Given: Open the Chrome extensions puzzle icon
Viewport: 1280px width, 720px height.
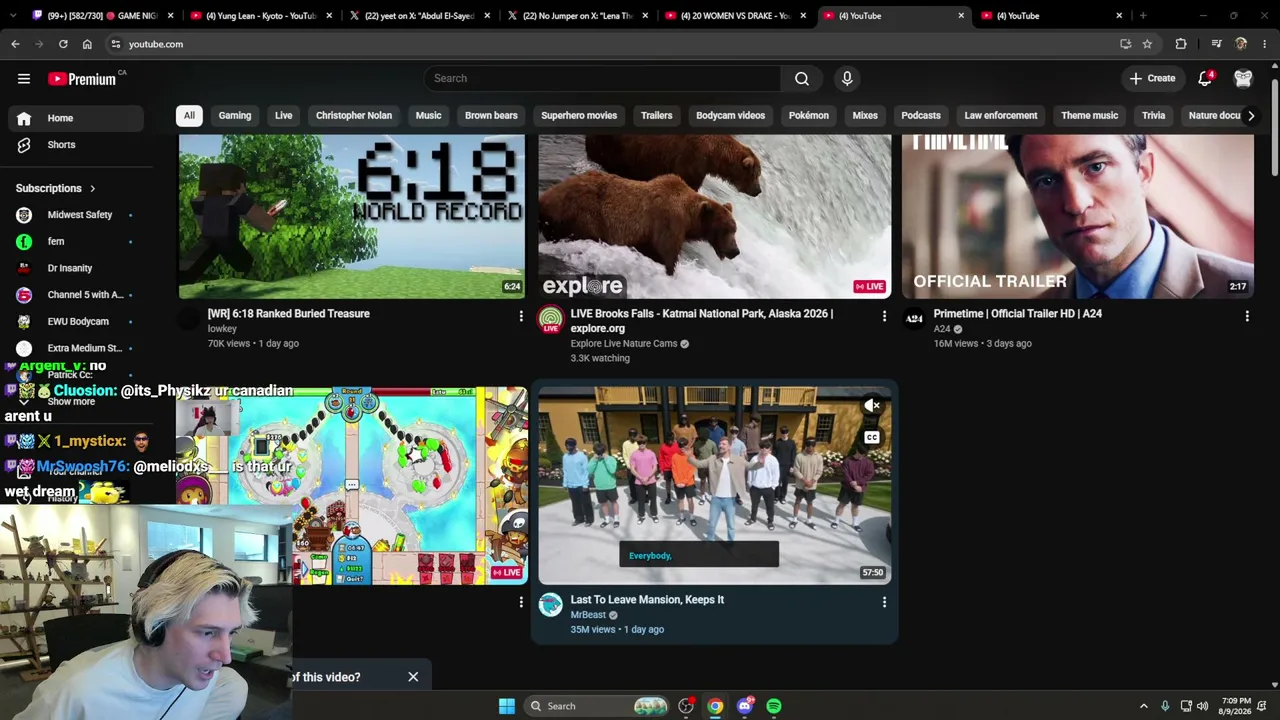Looking at the screenshot, I should [1181, 44].
